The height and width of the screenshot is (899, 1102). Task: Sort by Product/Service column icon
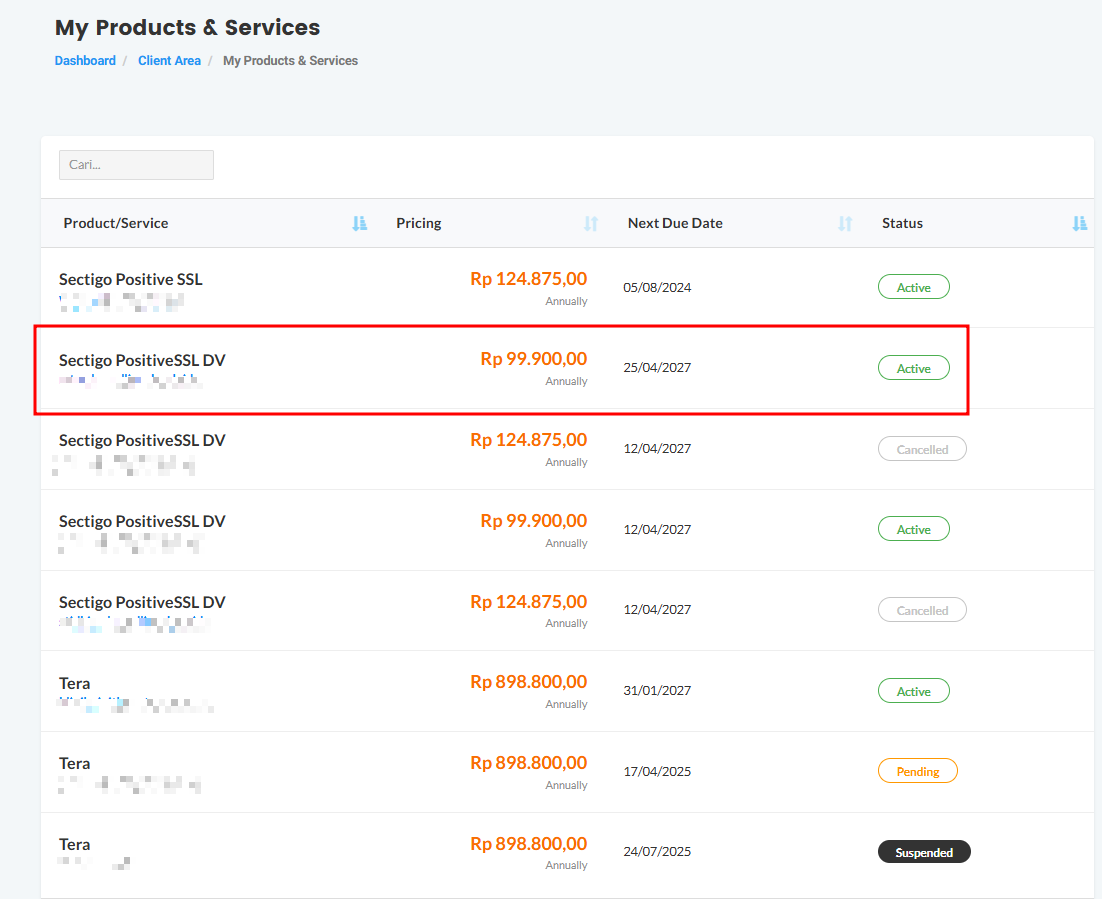click(359, 224)
